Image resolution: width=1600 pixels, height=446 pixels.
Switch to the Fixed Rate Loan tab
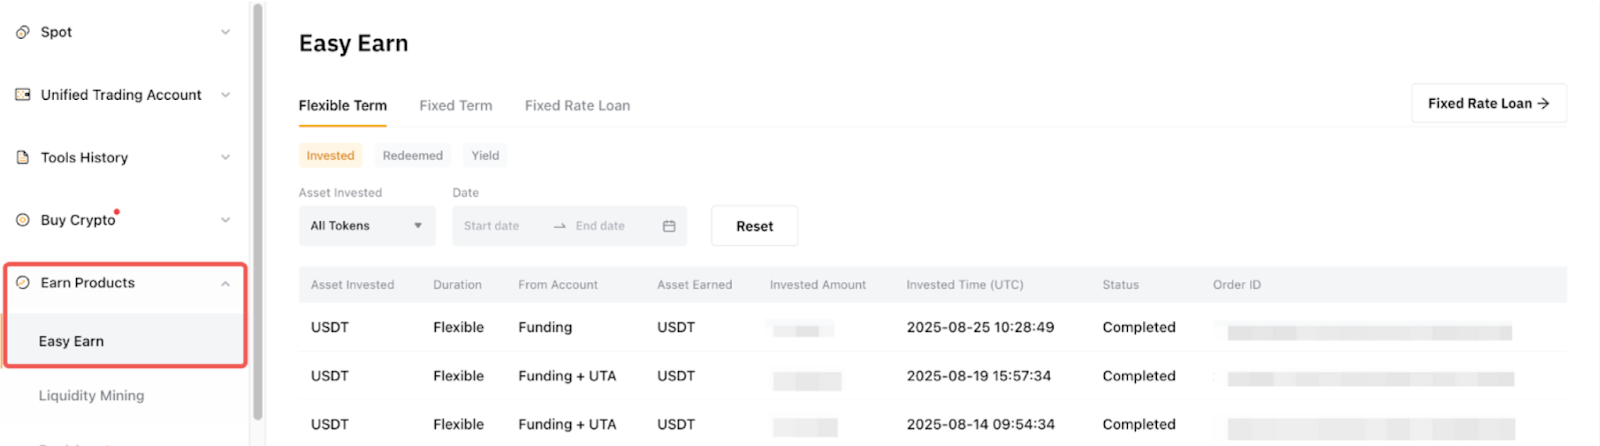point(577,105)
